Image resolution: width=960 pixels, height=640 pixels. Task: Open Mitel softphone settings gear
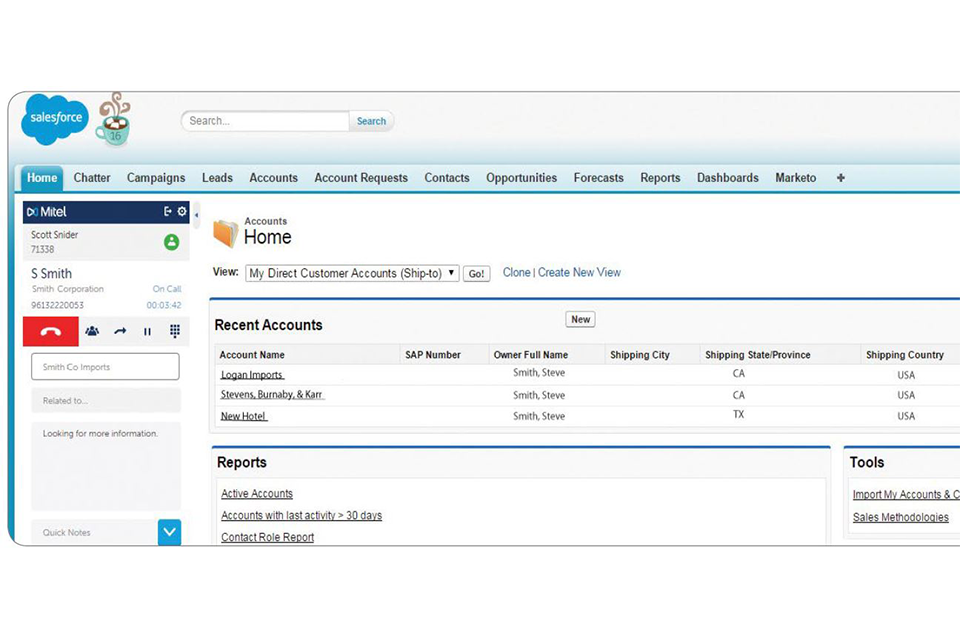coord(182,211)
